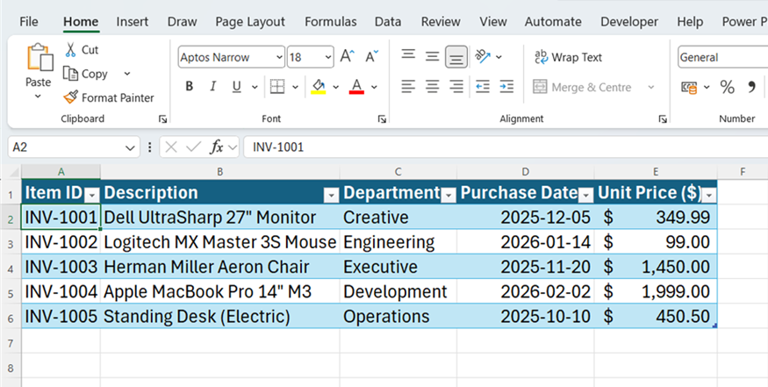Open the font size 18 dropdown
Image resolution: width=768 pixels, height=387 pixels.
(328, 57)
